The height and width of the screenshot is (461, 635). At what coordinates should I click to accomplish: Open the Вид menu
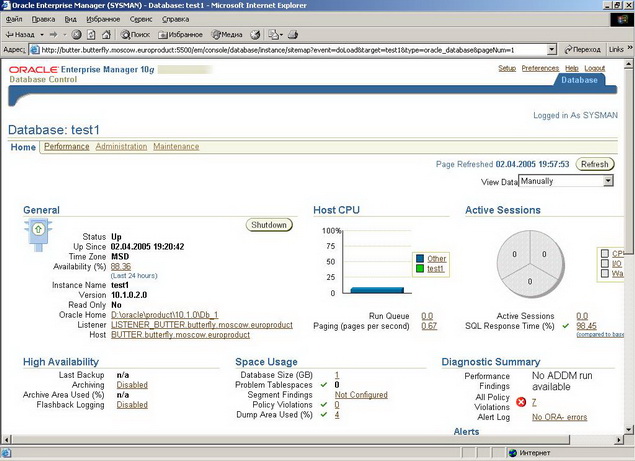coord(70,19)
